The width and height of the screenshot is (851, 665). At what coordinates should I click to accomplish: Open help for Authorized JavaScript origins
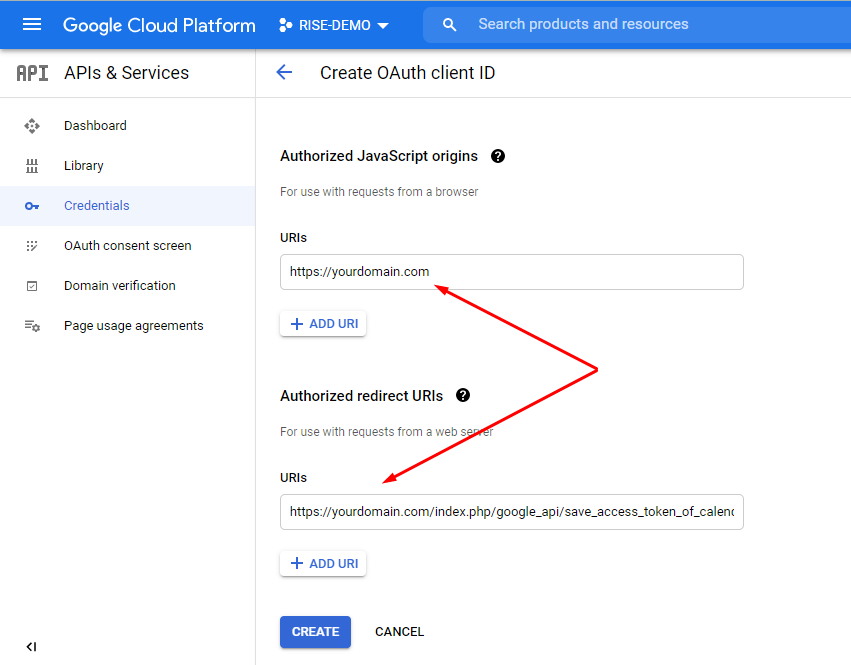tap(497, 156)
